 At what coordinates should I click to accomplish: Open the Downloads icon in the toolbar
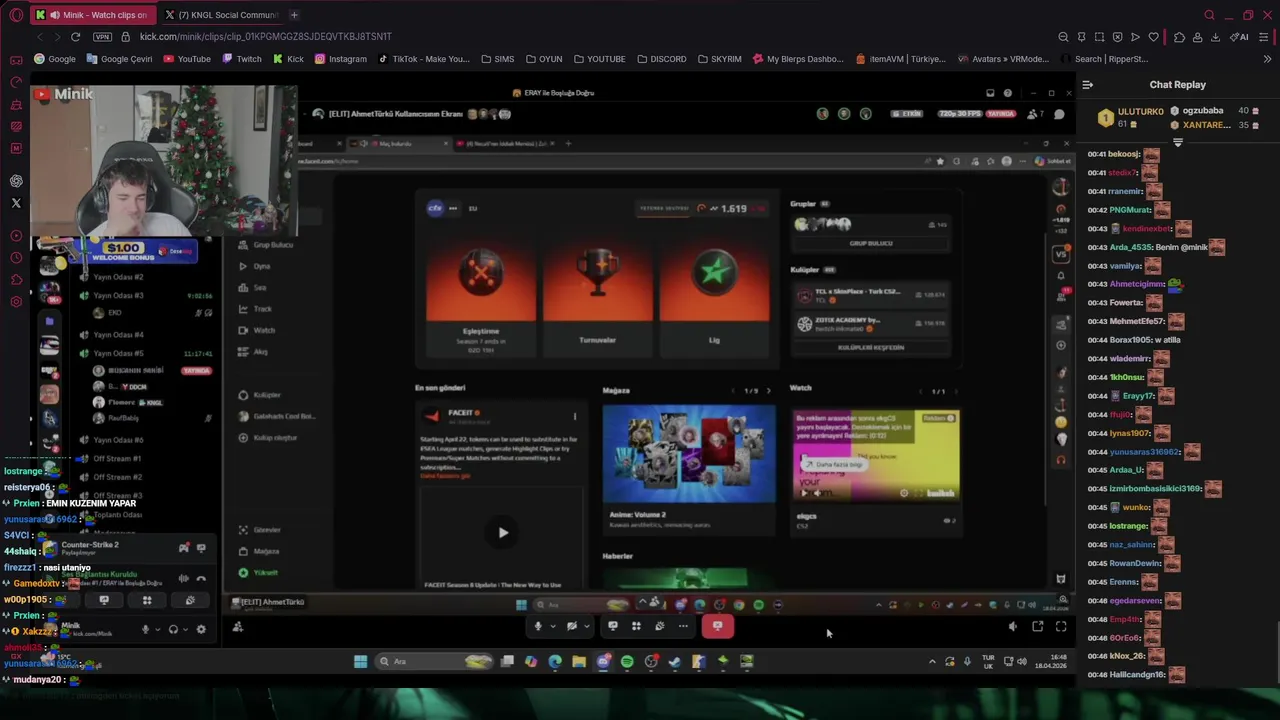coord(1215,37)
